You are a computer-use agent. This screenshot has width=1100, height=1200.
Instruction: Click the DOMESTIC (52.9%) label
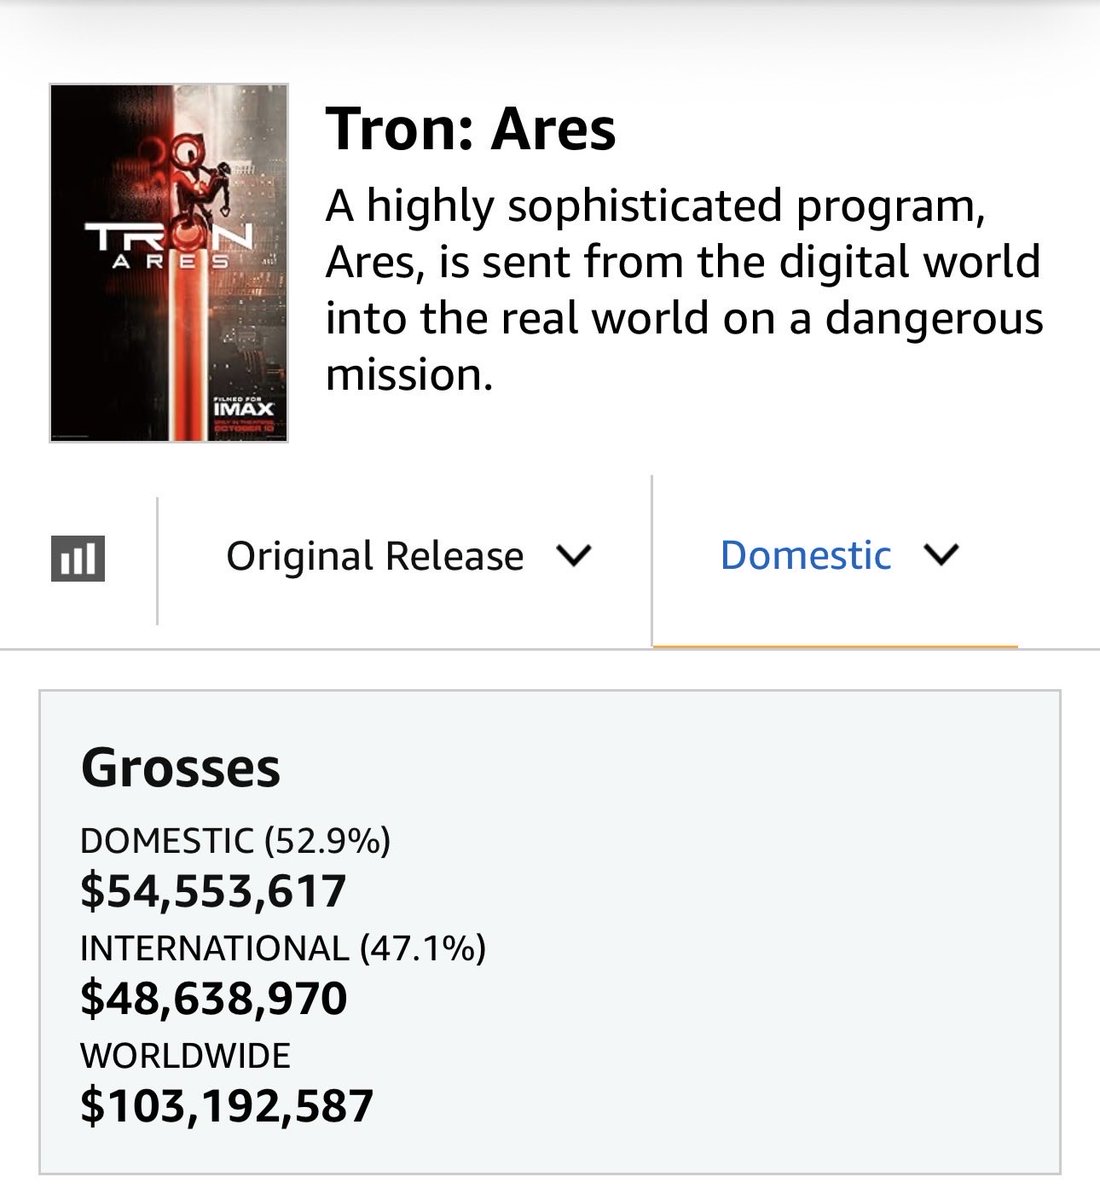click(235, 841)
